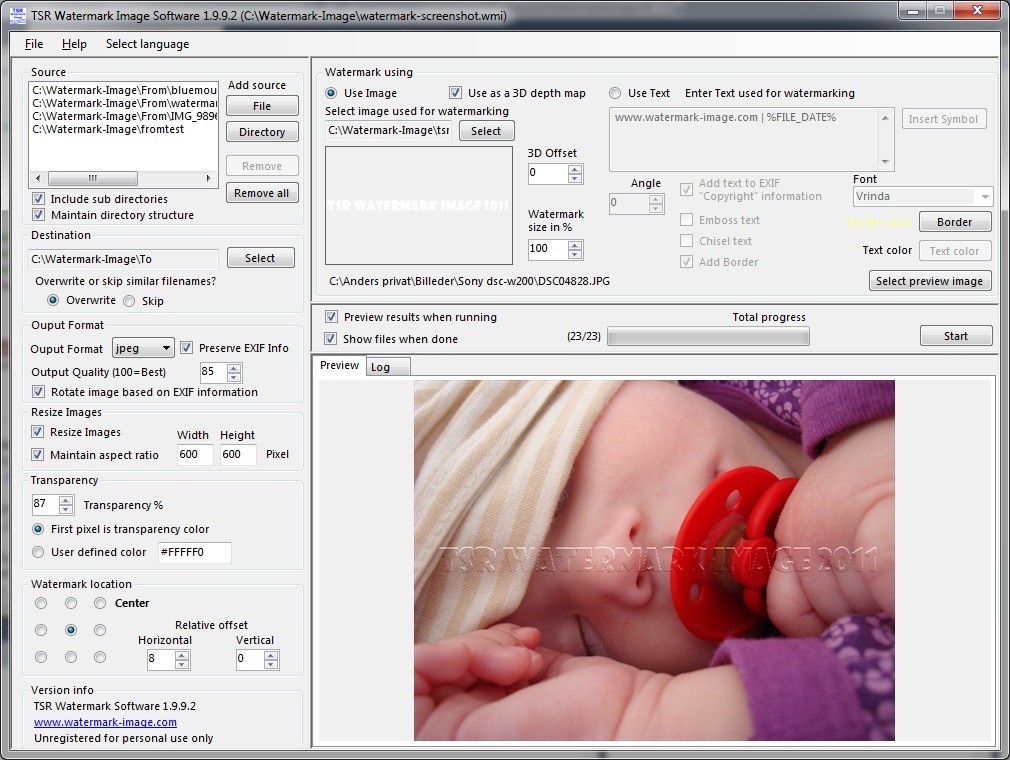Increase the 3D Offset spinner value
The image size is (1010, 760).
click(575, 169)
